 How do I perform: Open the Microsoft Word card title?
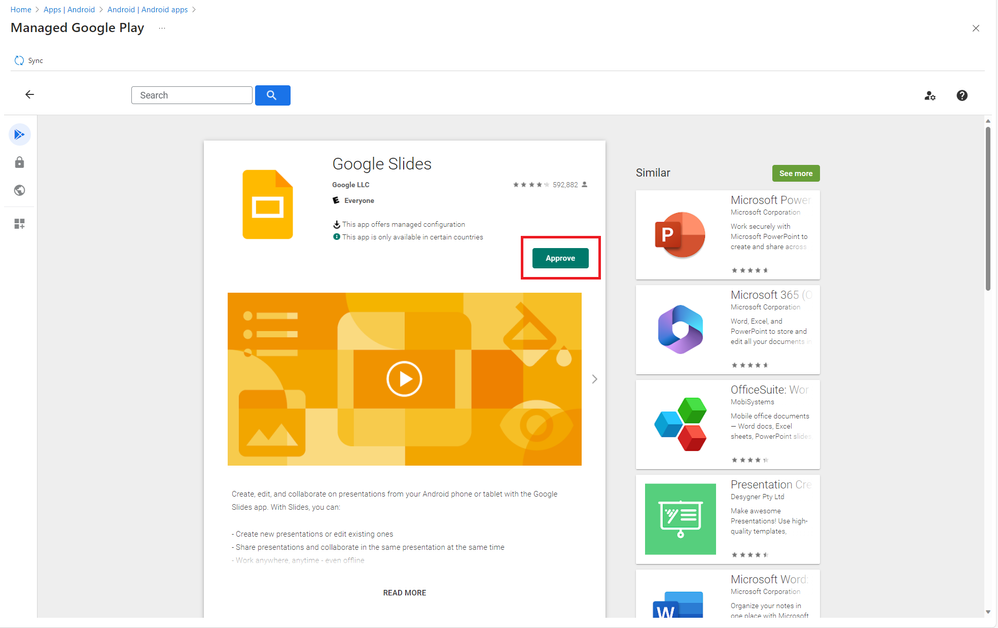pos(770,579)
